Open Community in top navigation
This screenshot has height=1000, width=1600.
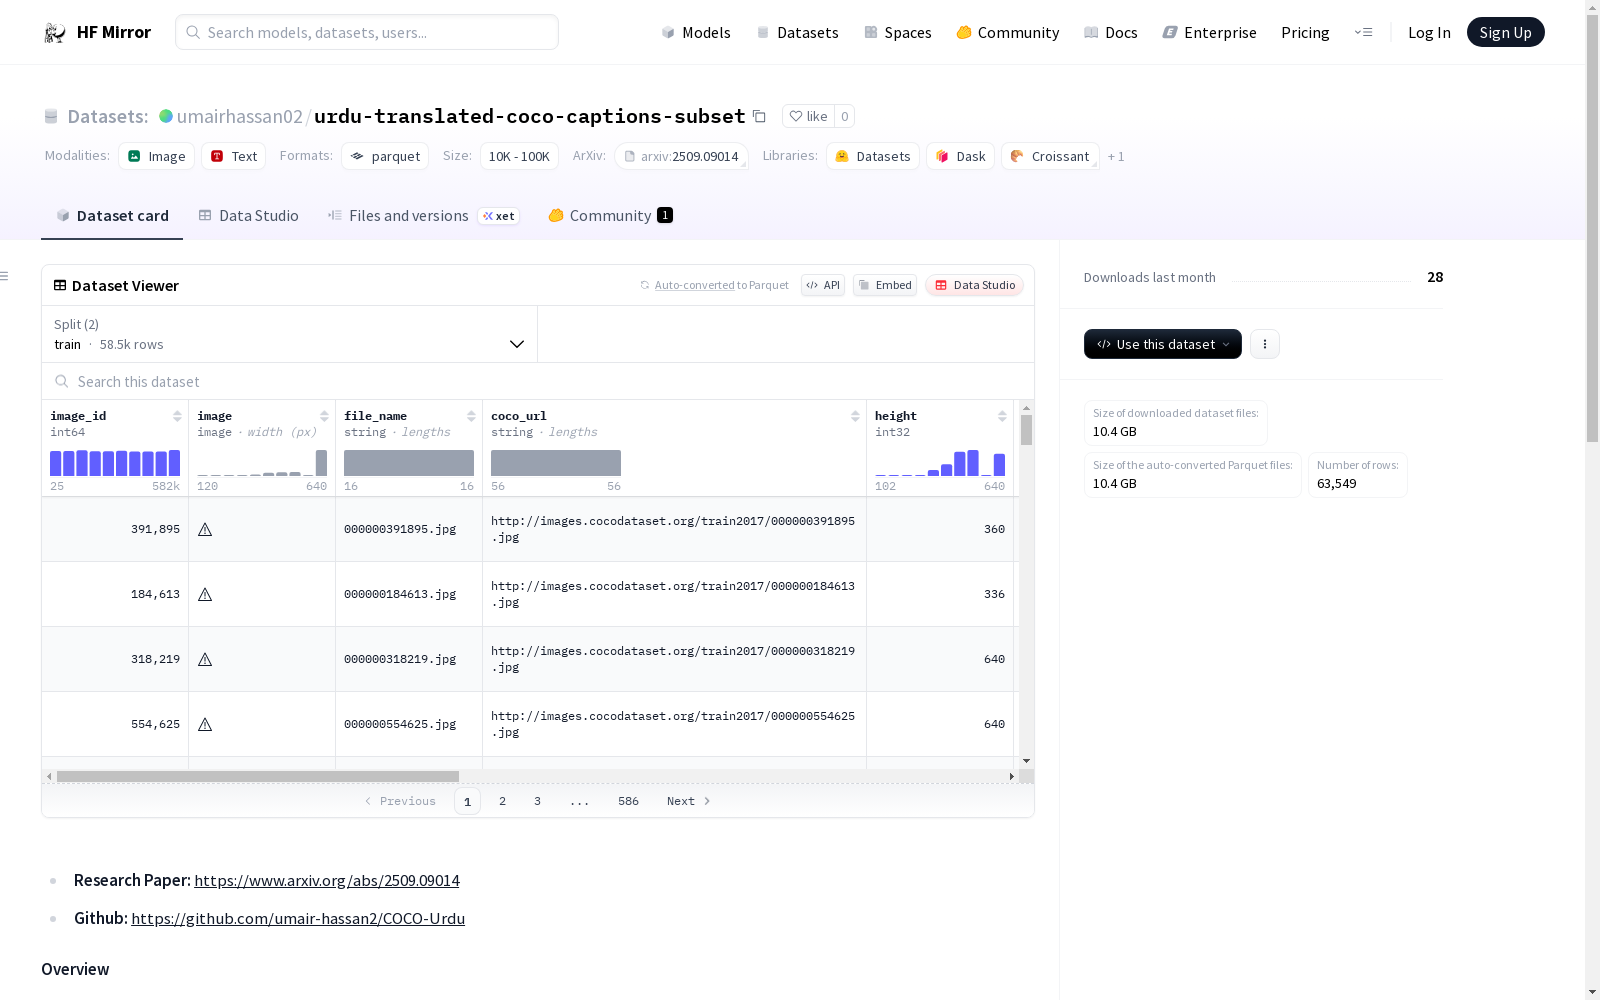tap(1008, 33)
